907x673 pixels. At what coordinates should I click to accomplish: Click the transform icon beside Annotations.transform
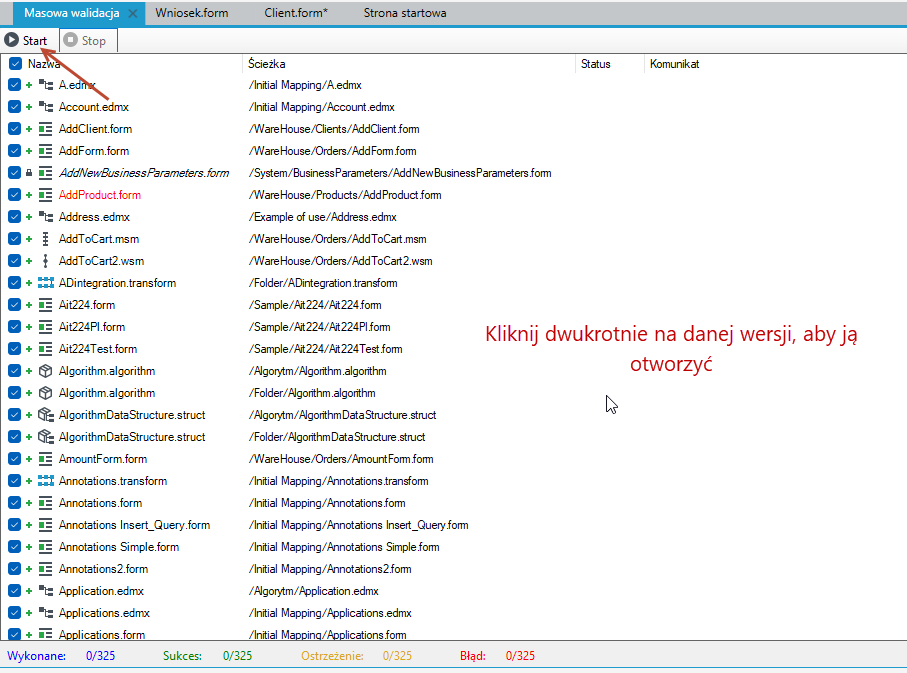coord(46,481)
